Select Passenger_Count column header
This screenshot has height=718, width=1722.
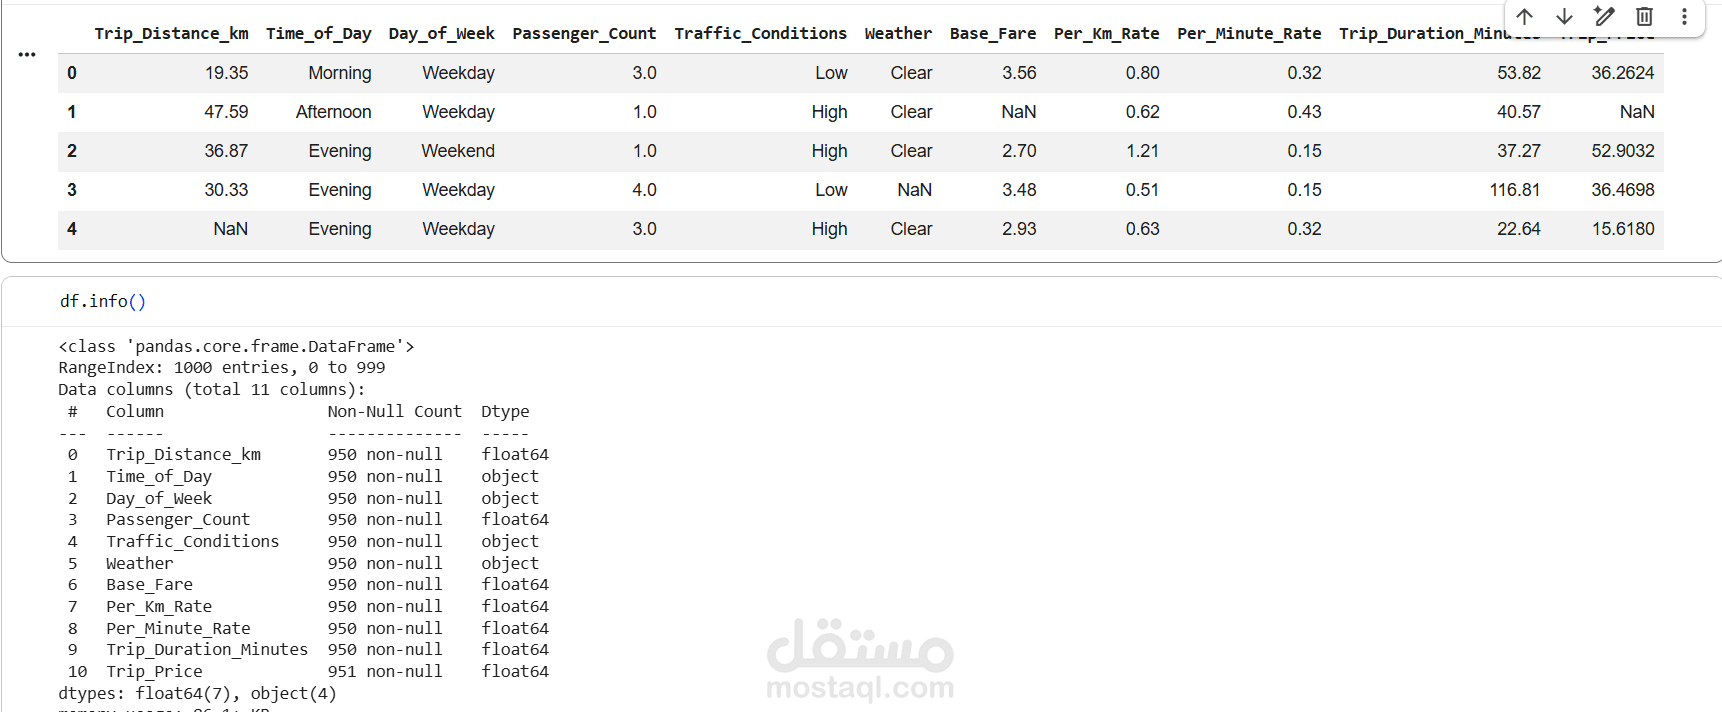tap(584, 33)
